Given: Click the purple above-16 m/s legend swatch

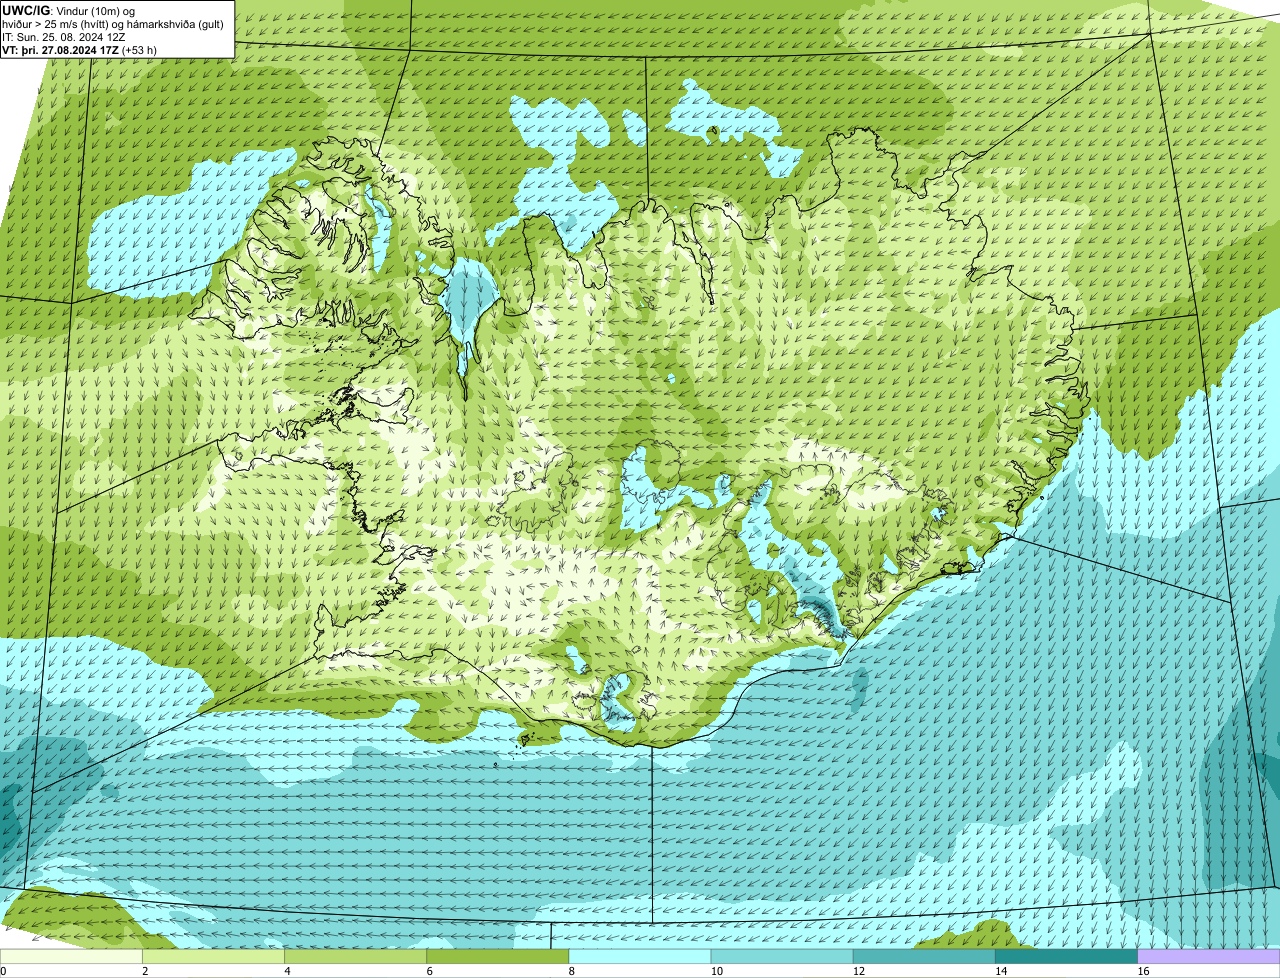Looking at the screenshot, I should pyautogui.click(x=1209, y=956).
